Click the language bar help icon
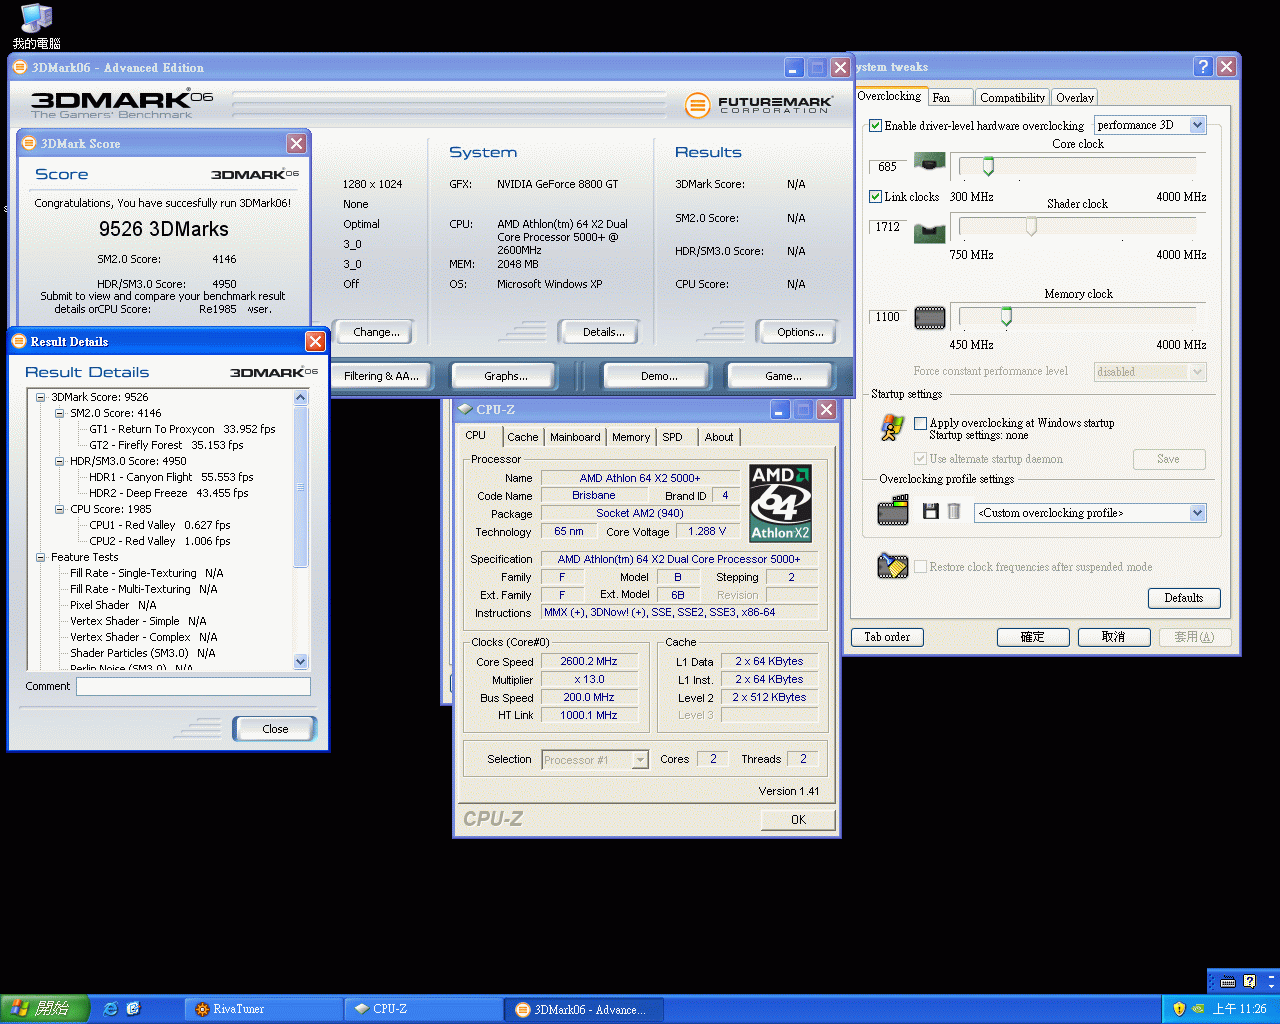The image size is (1280, 1024). tap(1249, 981)
